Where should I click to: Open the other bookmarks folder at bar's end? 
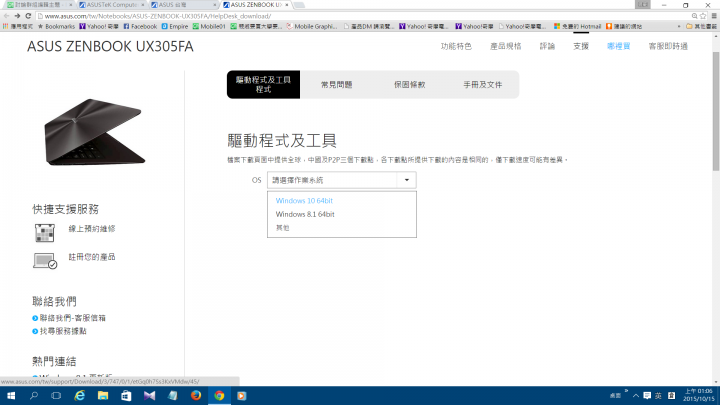point(701,27)
